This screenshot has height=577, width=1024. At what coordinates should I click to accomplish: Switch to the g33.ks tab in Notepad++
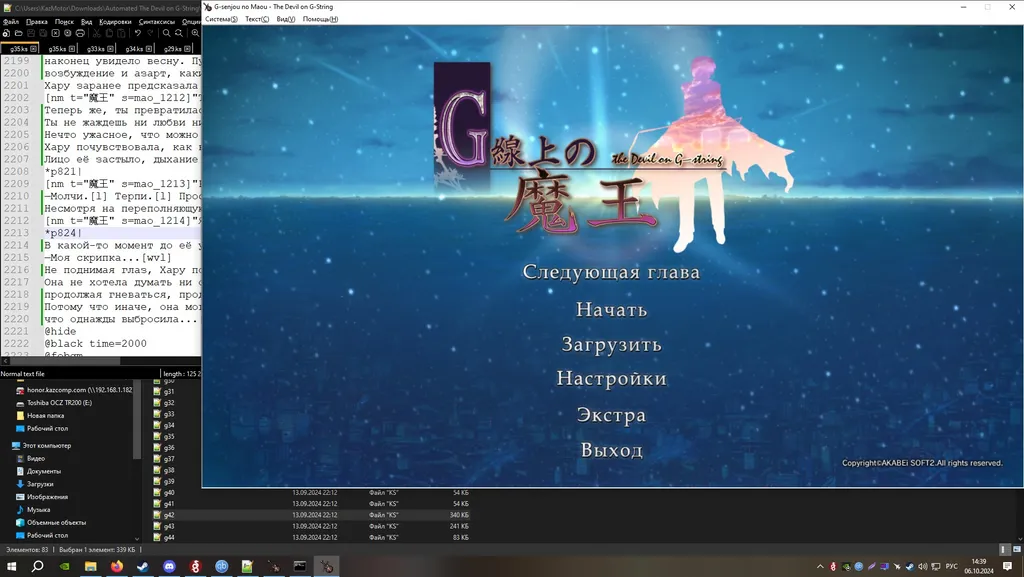(96, 49)
